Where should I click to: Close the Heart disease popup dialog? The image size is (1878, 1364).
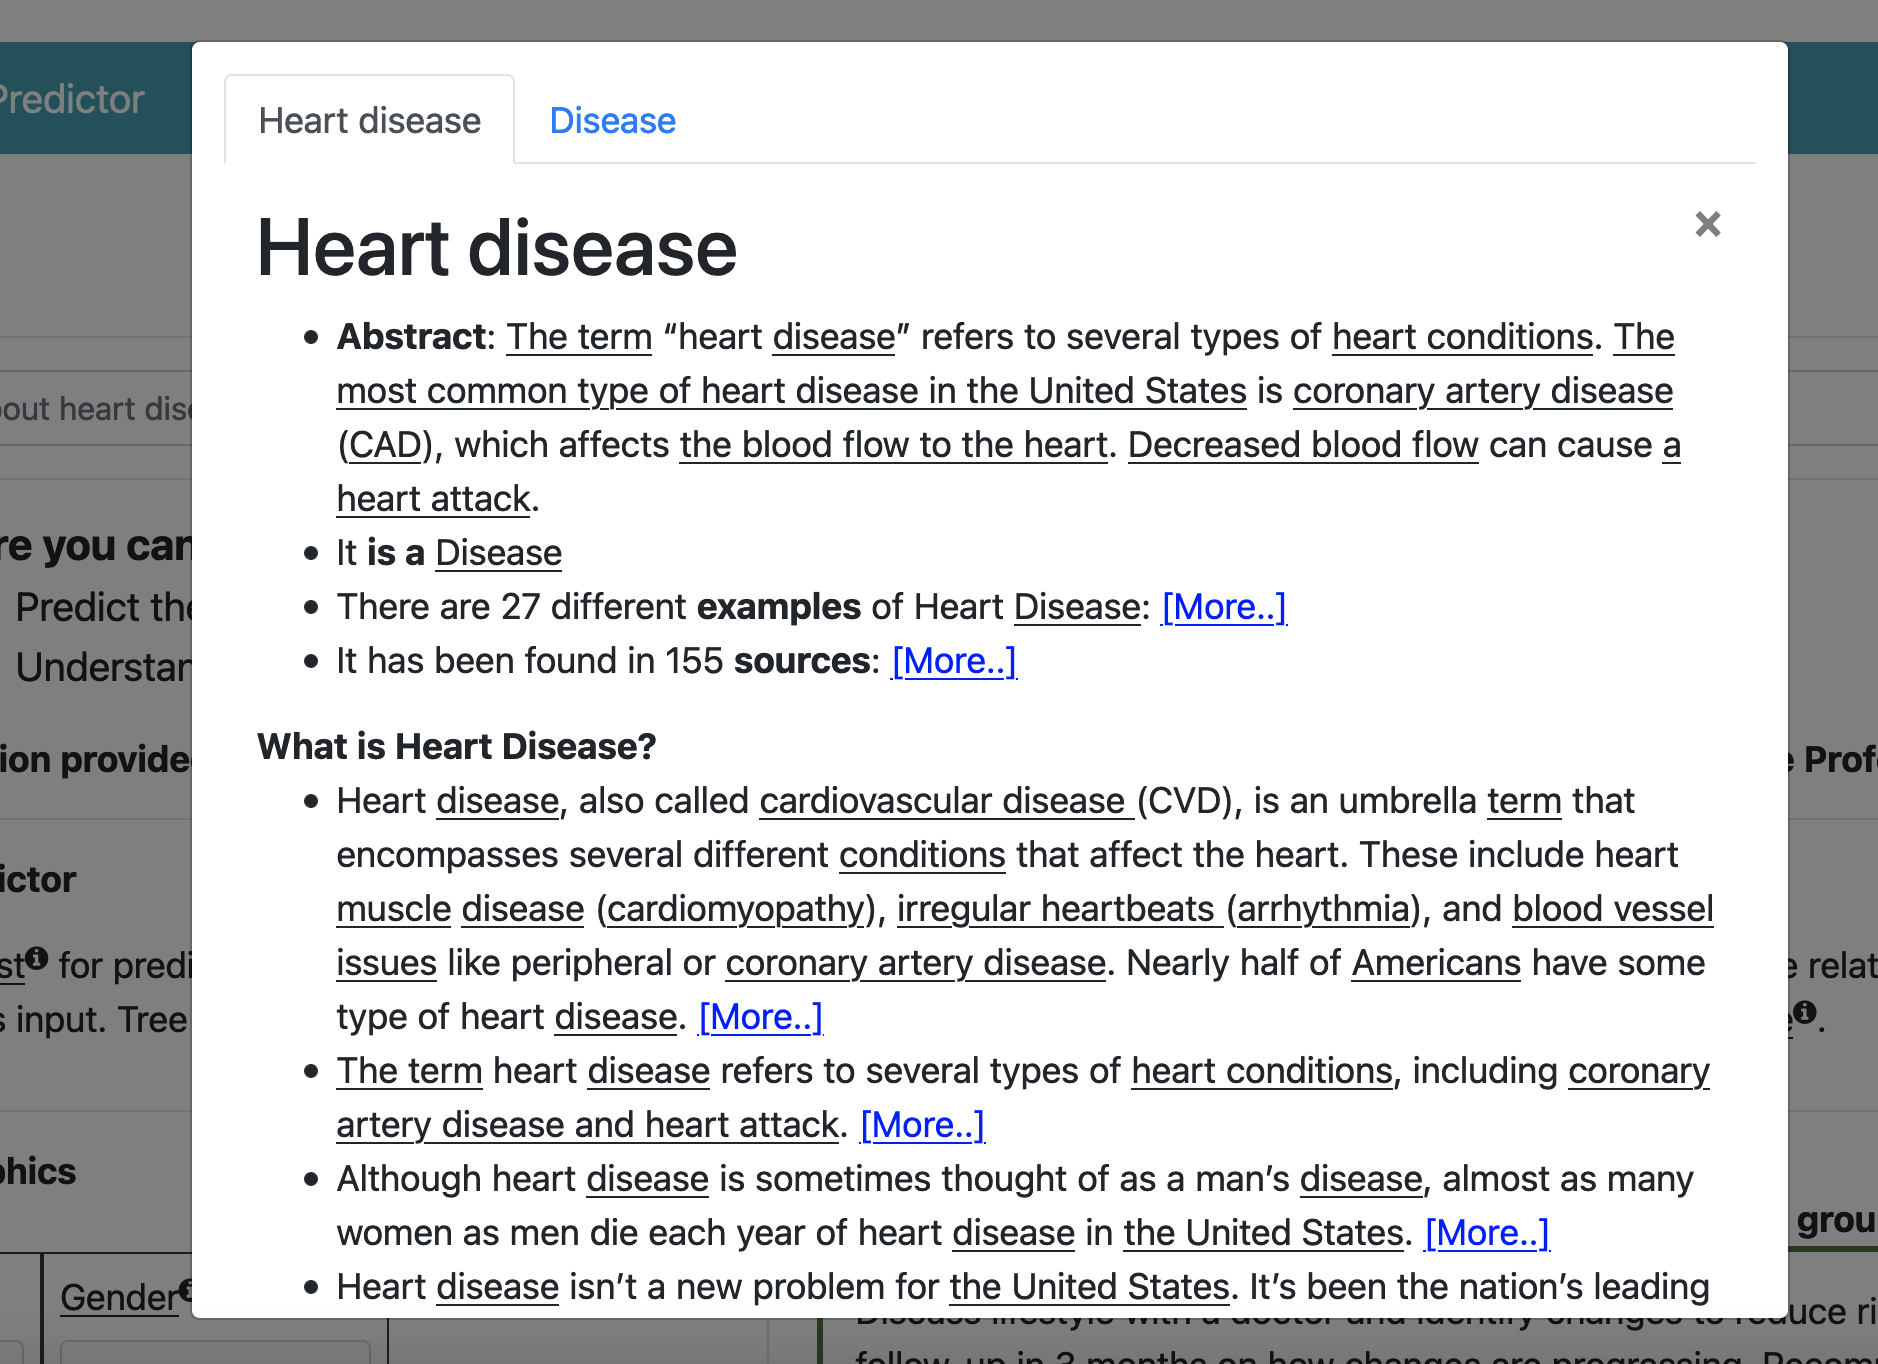pyautogui.click(x=1707, y=224)
